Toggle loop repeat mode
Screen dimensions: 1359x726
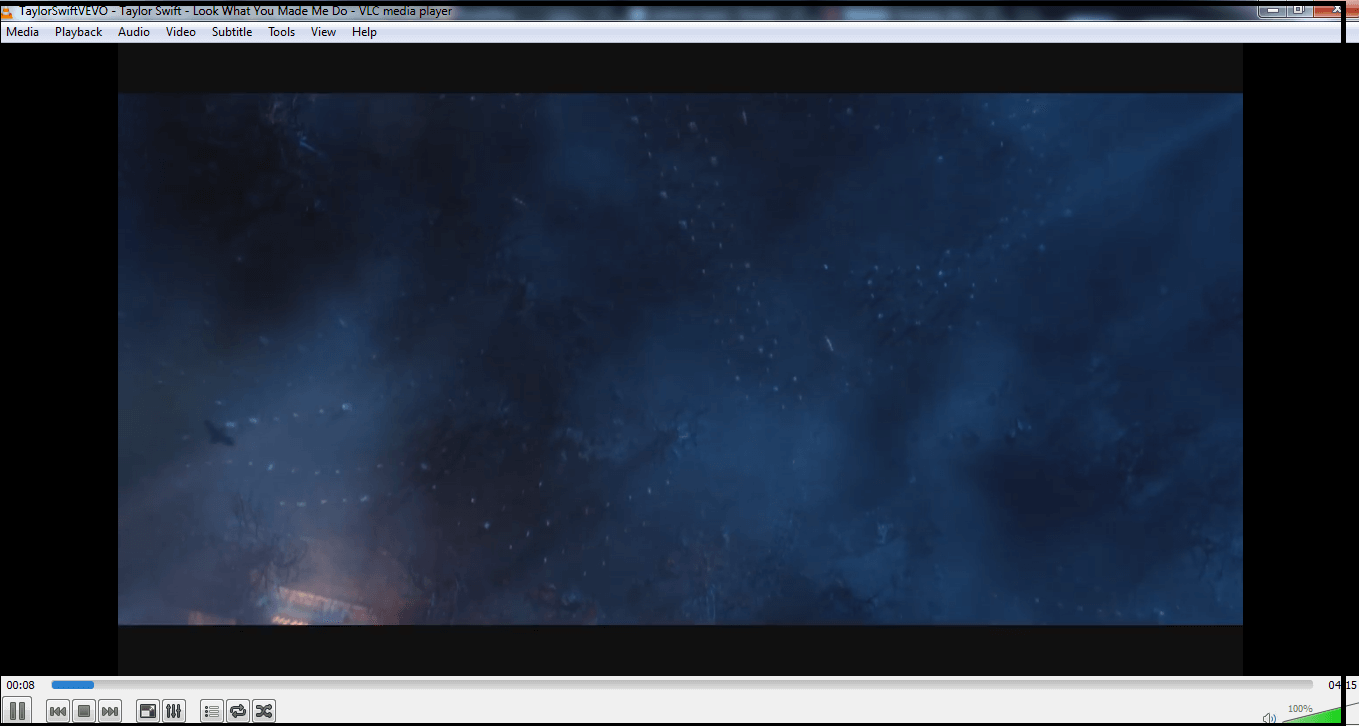point(238,711)
